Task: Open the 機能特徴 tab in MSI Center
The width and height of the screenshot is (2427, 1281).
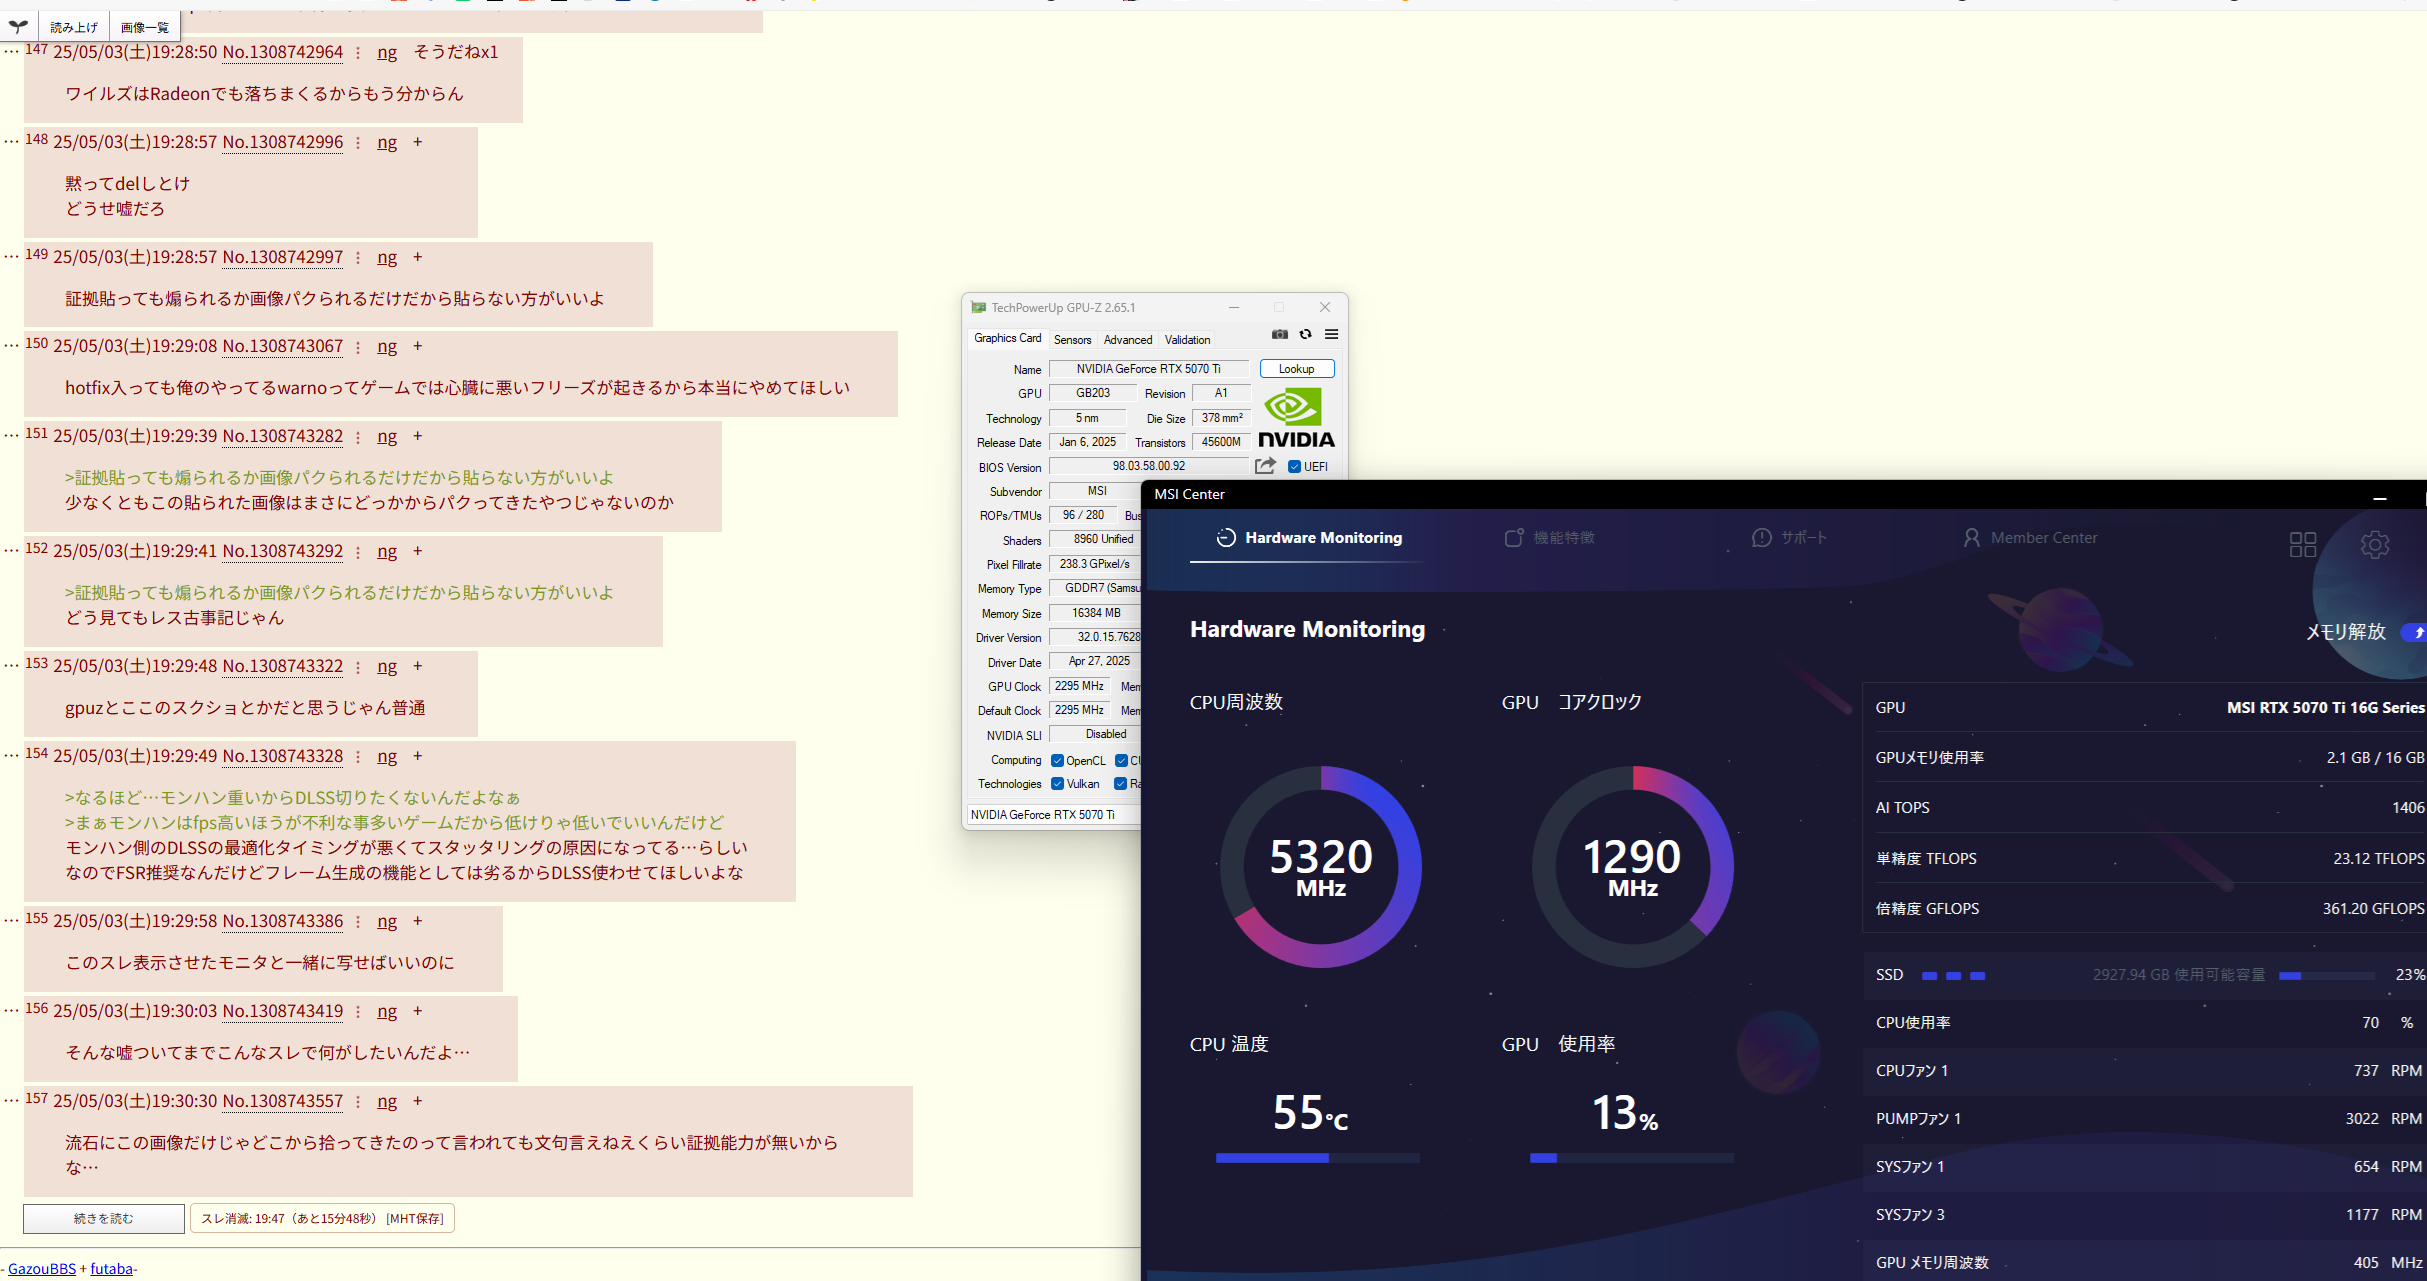Action: click(x=1550, y=538)
